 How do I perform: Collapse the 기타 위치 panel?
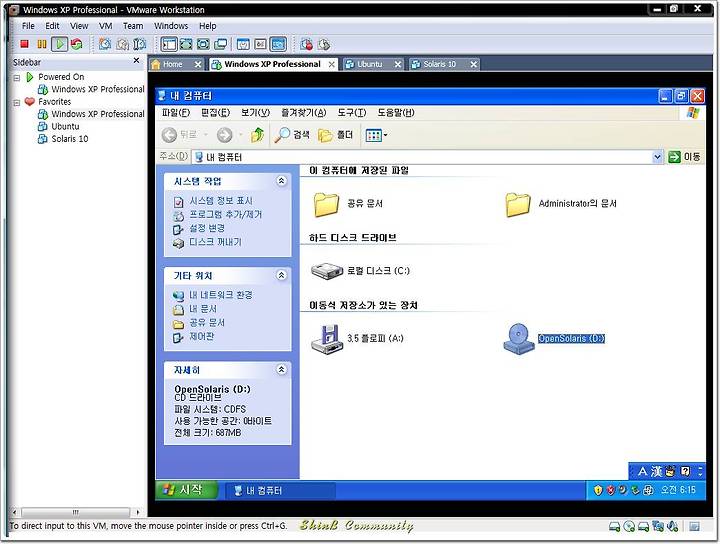pyautogui.click(x=281, y=275)
